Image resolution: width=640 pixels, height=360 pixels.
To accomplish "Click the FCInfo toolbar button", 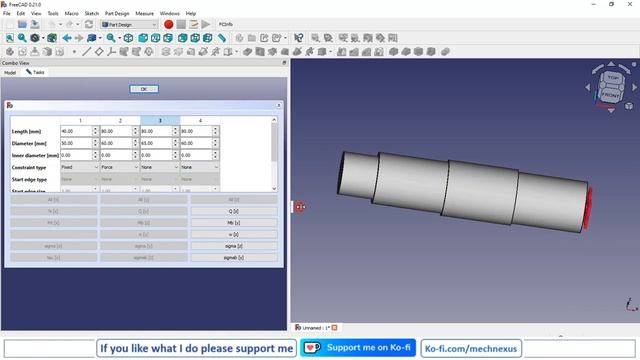I will (x=226, y=24).
